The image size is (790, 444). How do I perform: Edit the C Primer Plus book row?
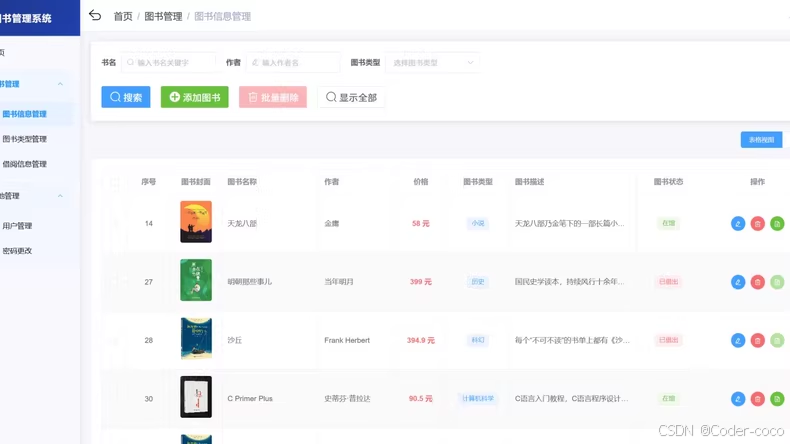point(738,399)
